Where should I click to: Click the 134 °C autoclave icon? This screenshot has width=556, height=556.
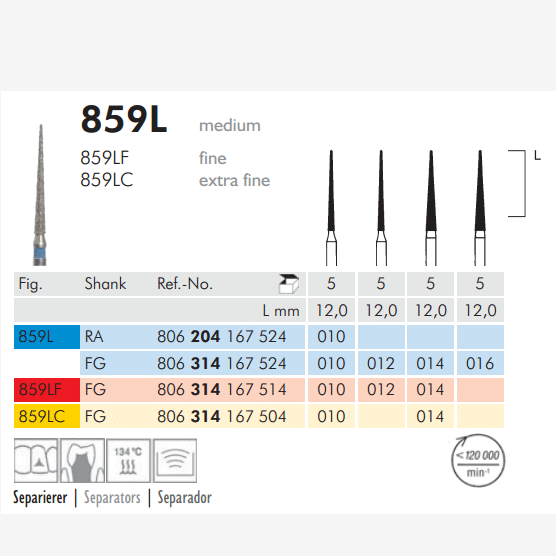point(128,460)
